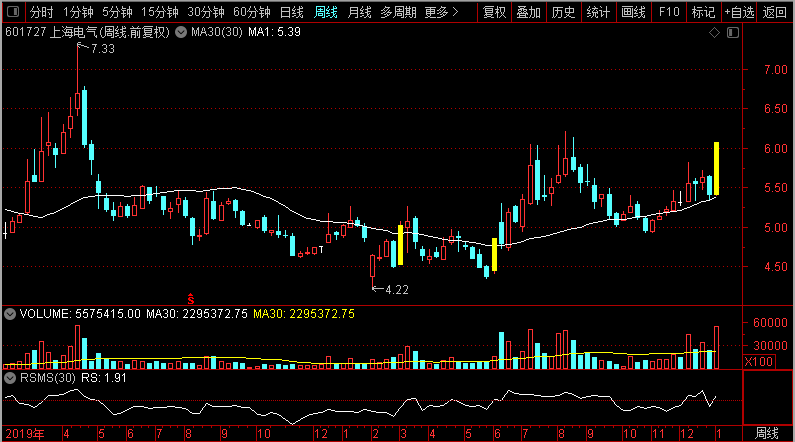Toggle 标记 stock marking
Viewport: 795px width, 442px height.
(x=703, y=13)
